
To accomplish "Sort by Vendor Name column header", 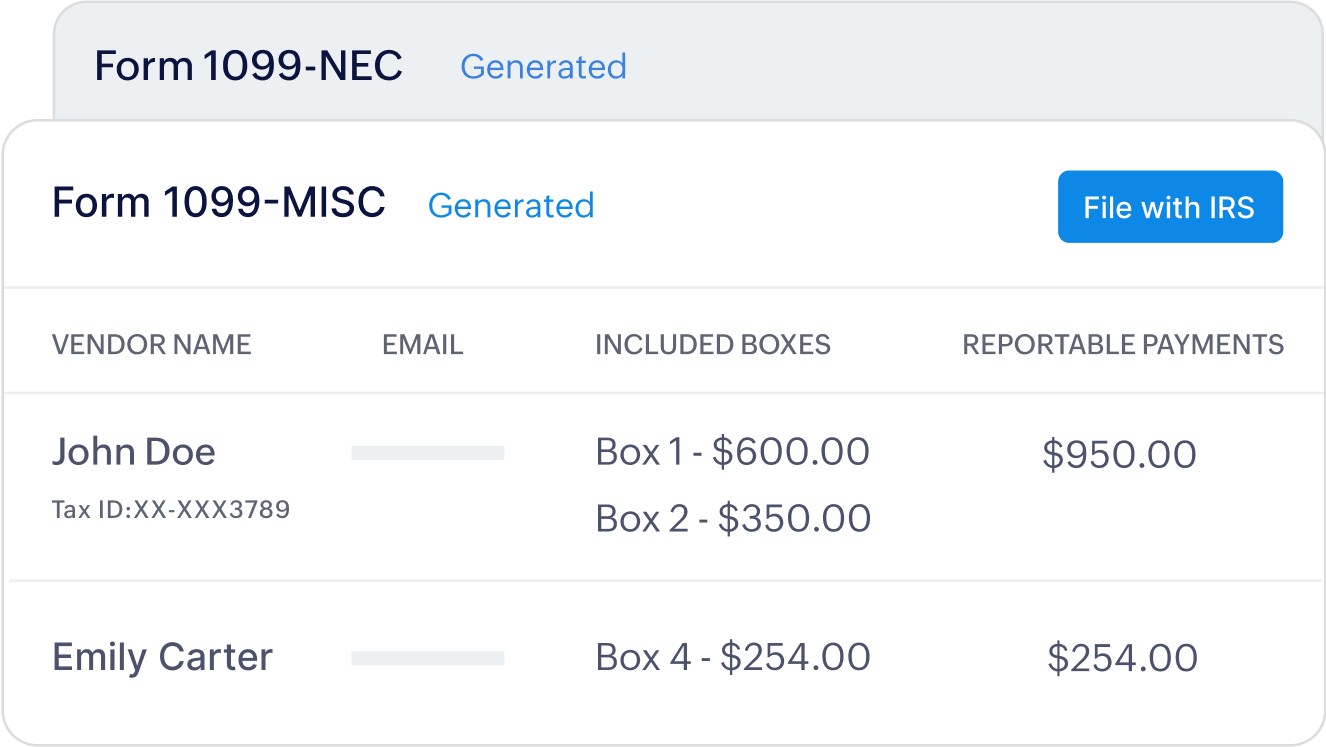I will point(151,345).
